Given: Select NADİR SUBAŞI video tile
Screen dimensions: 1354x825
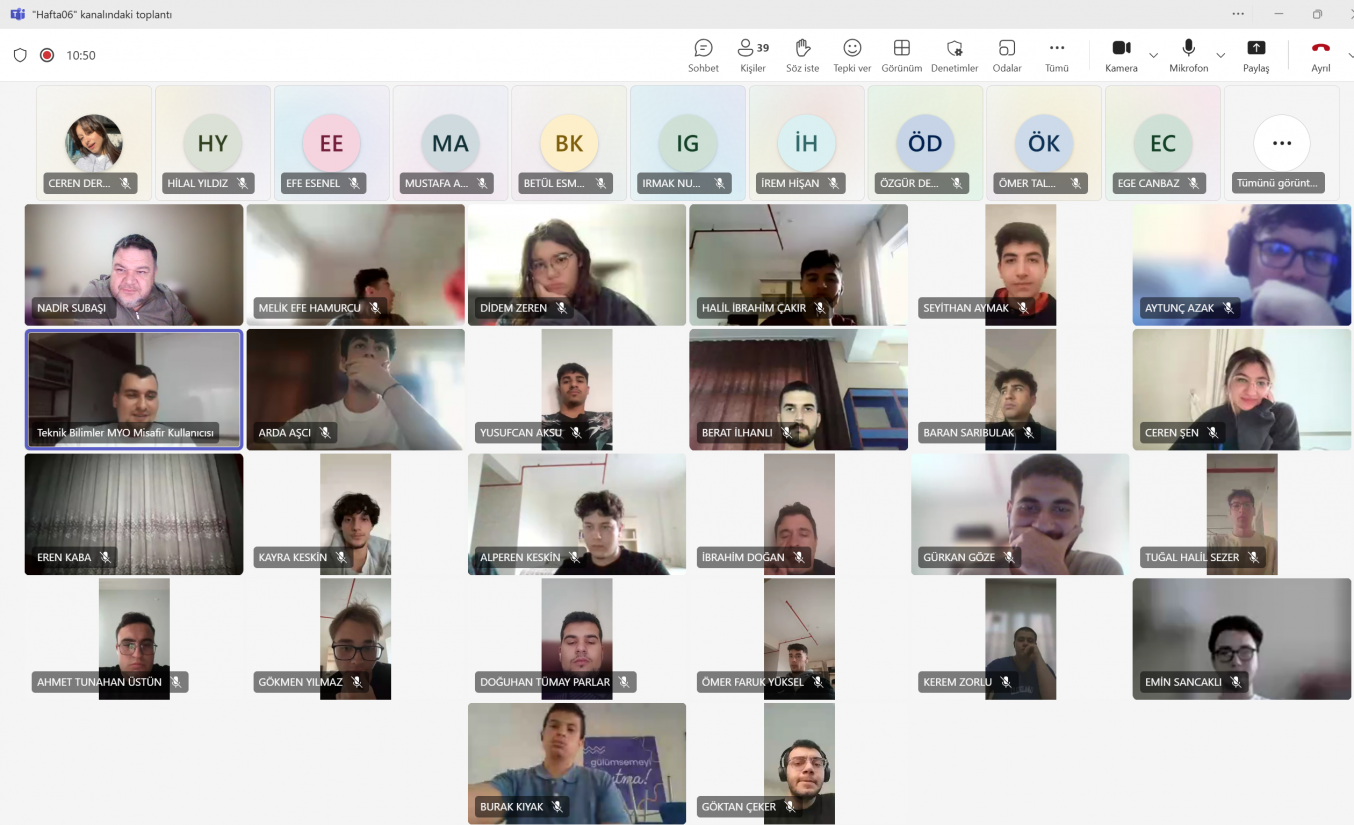Looking at the screenshot, I should point(134,265).
